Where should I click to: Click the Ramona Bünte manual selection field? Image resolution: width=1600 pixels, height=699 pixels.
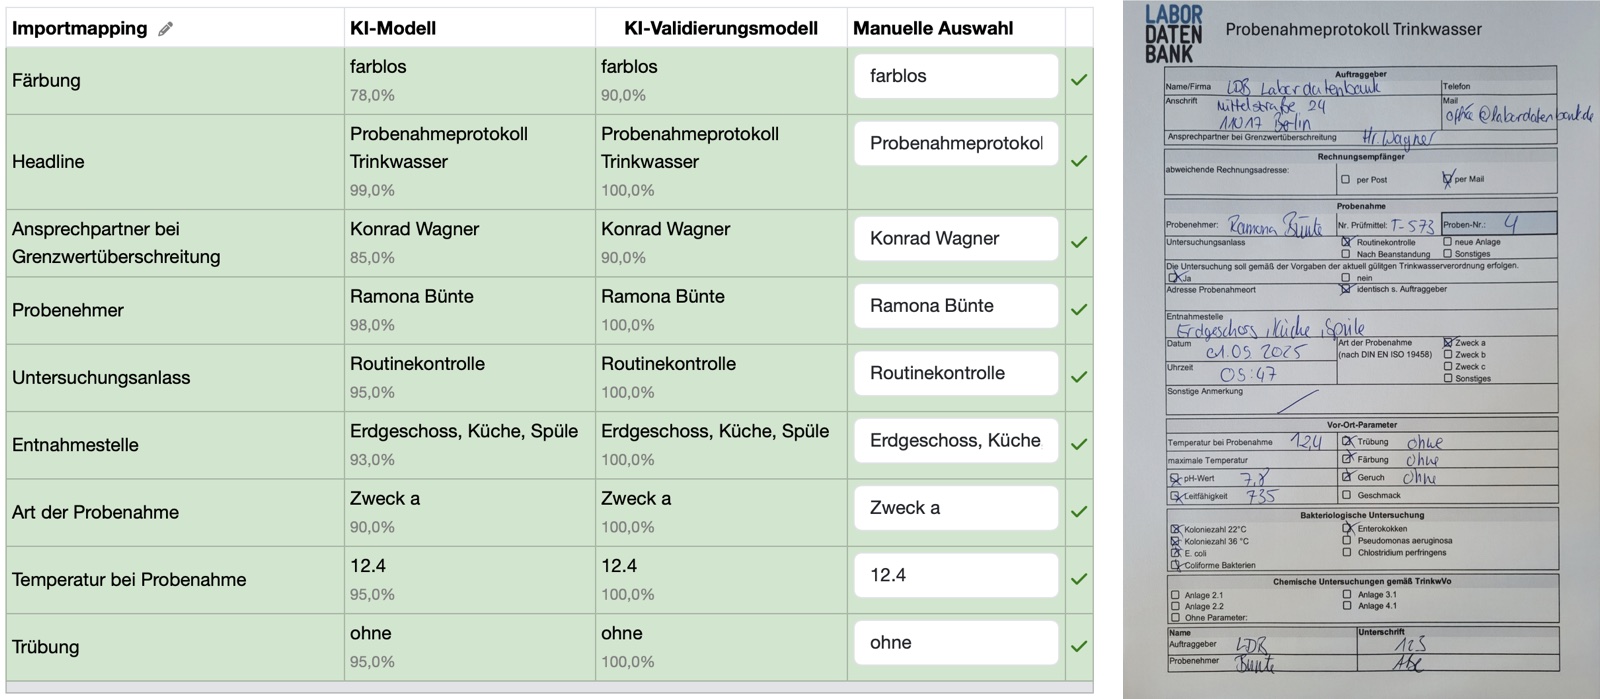(955, 306)
